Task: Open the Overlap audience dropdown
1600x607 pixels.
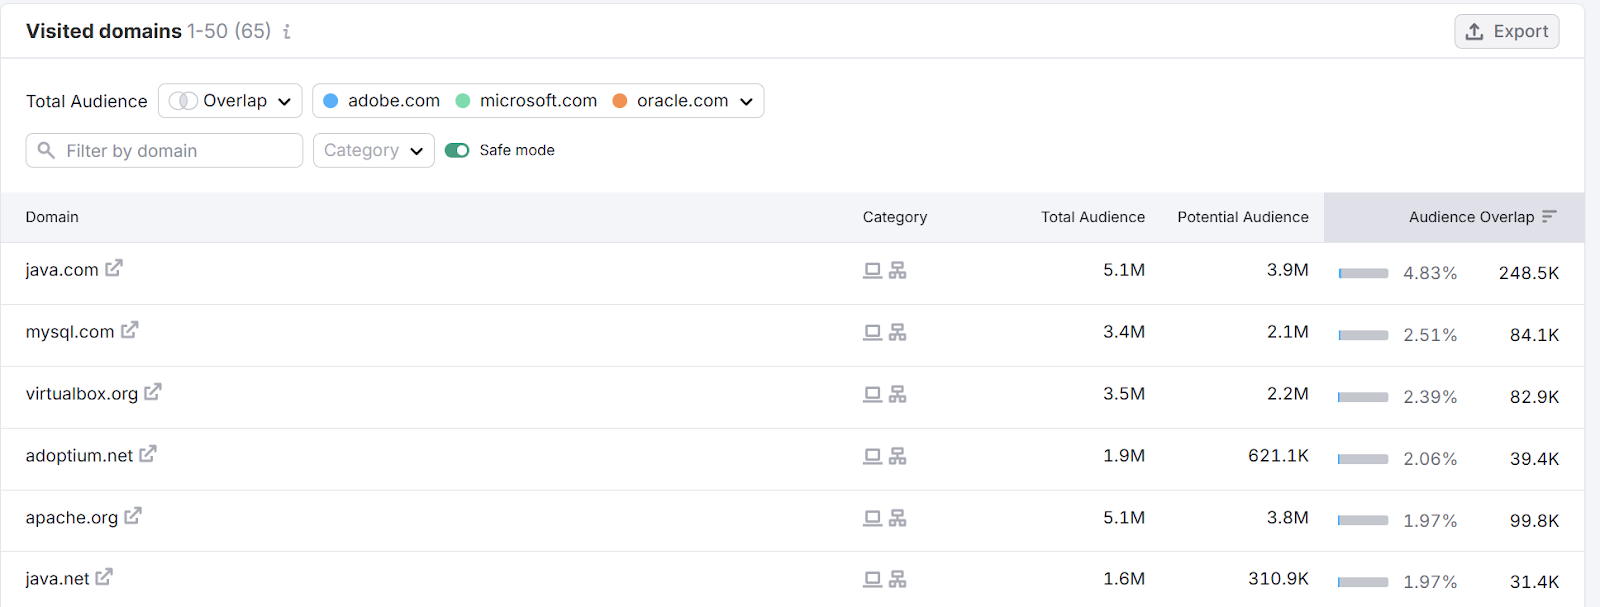Action: [x=230, y=101]
